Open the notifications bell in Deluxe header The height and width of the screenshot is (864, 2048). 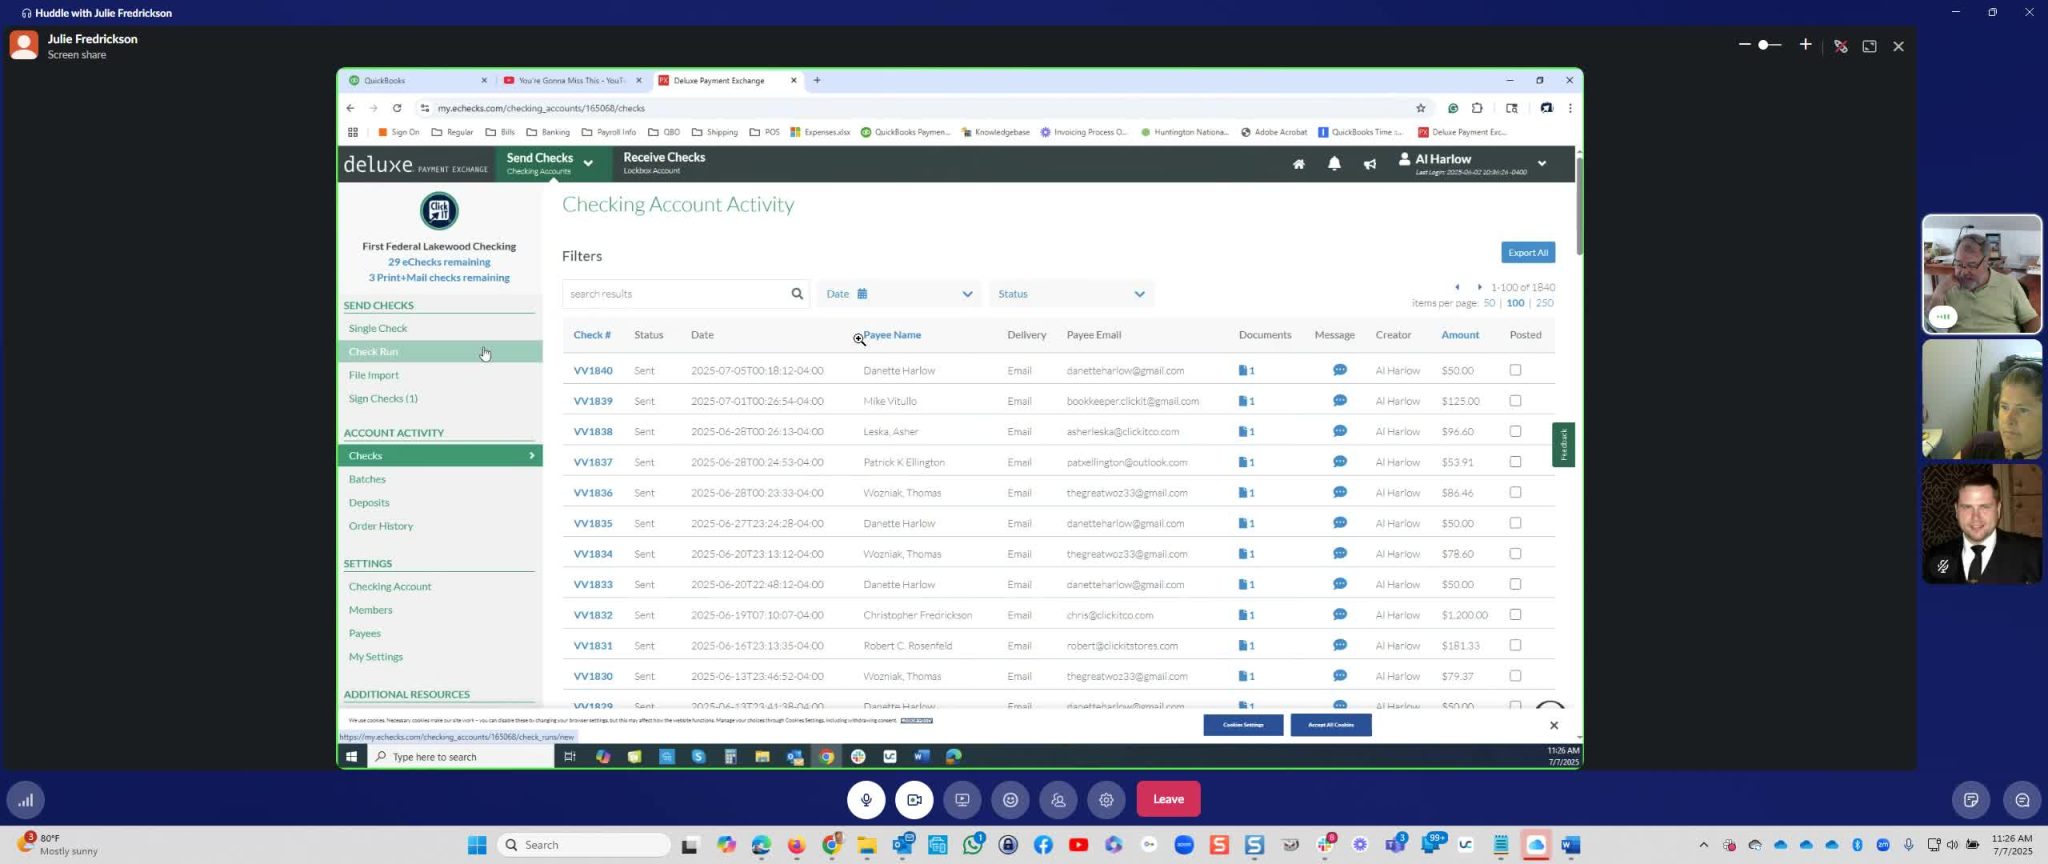point(1334,164)
